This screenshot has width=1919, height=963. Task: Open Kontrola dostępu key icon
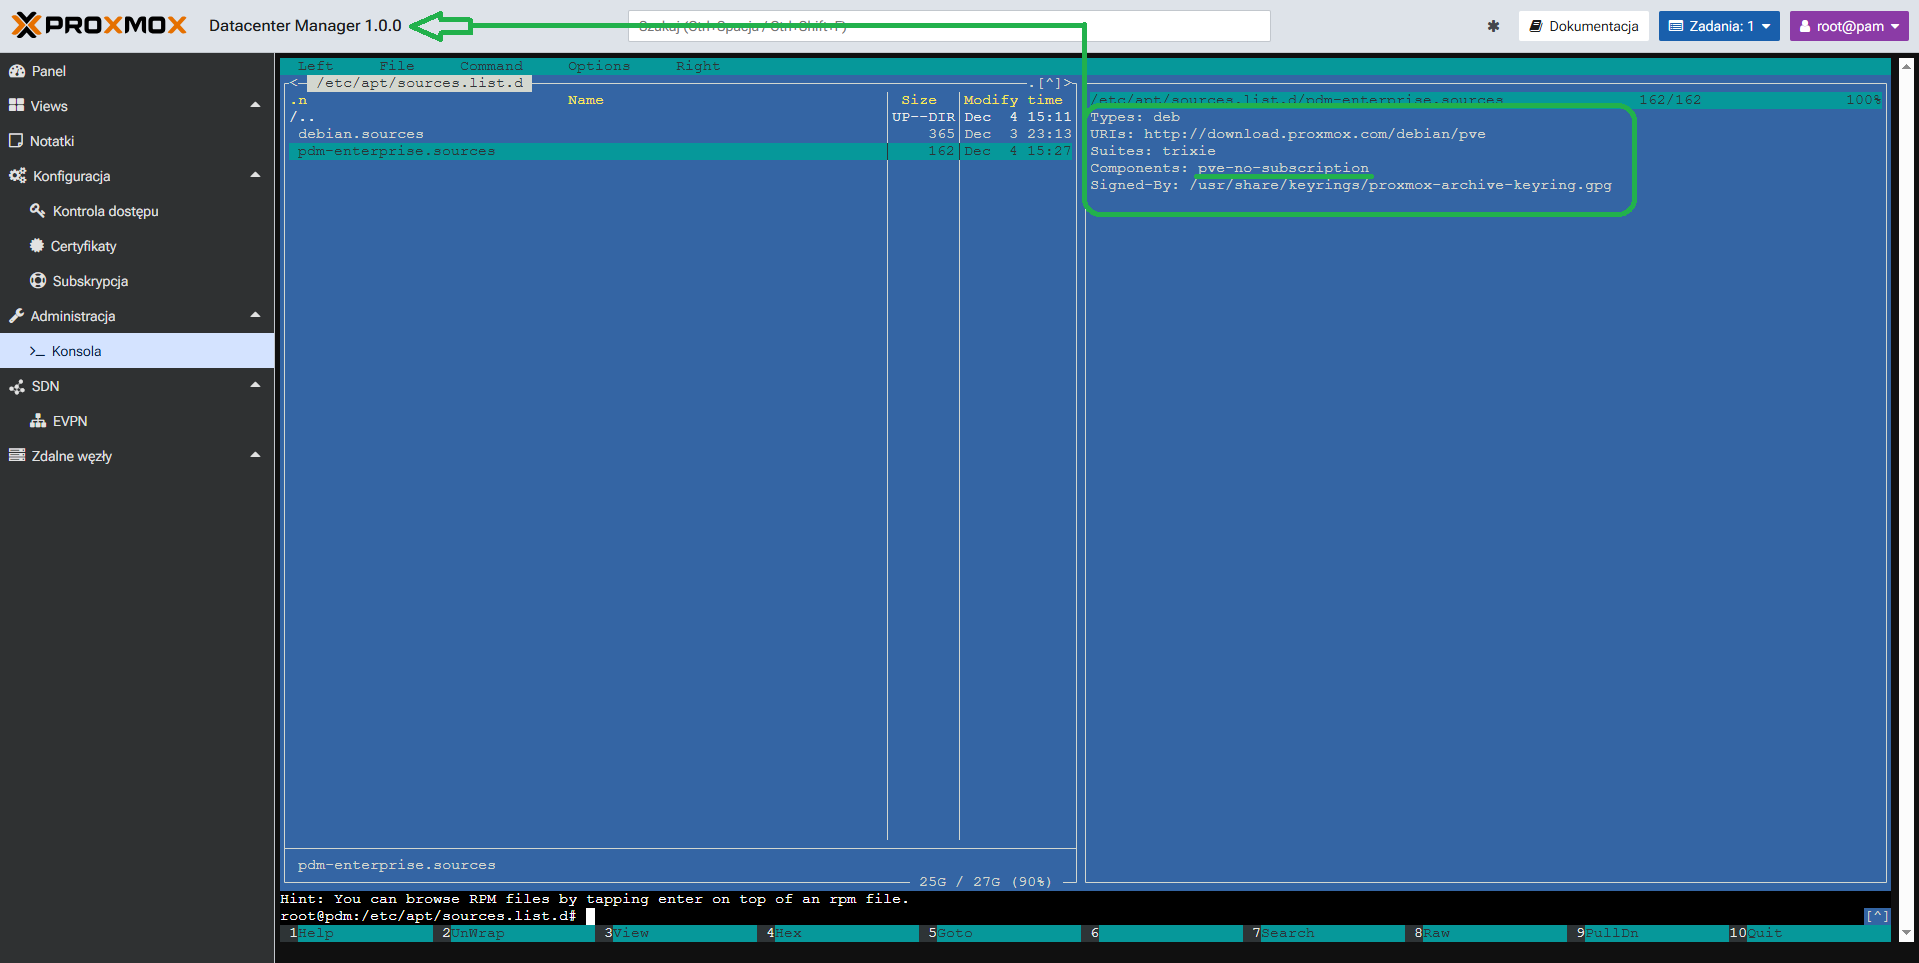[38, 211]
